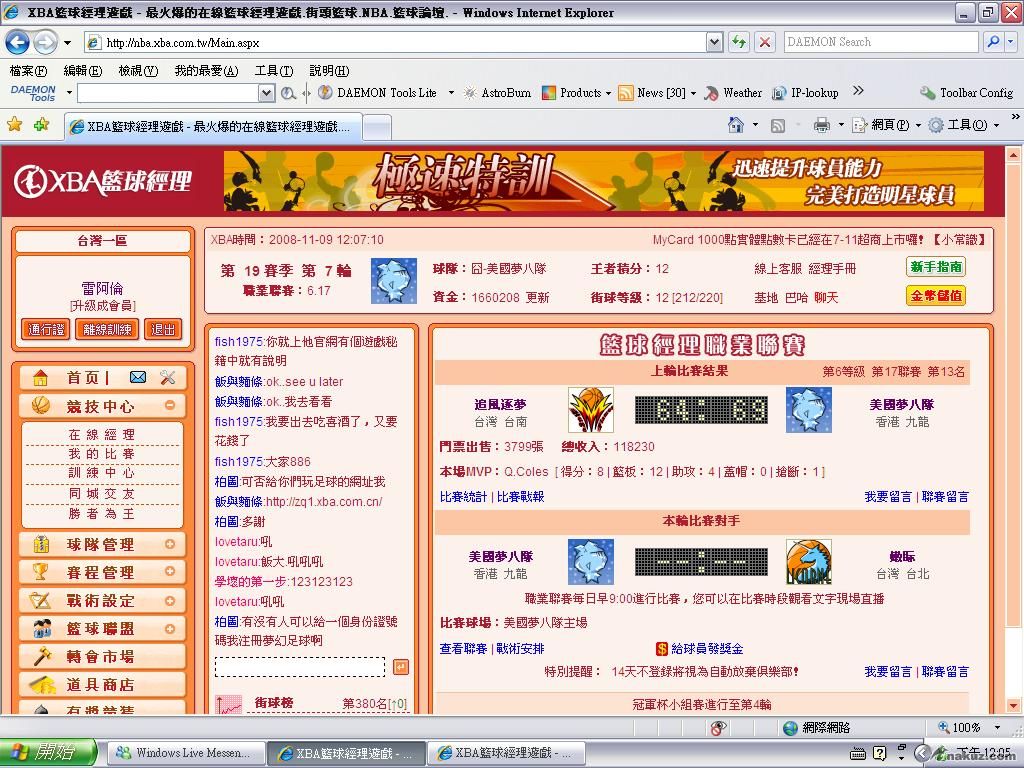
Task: Open the browser Home page icon
Action: tap(736, 125)
